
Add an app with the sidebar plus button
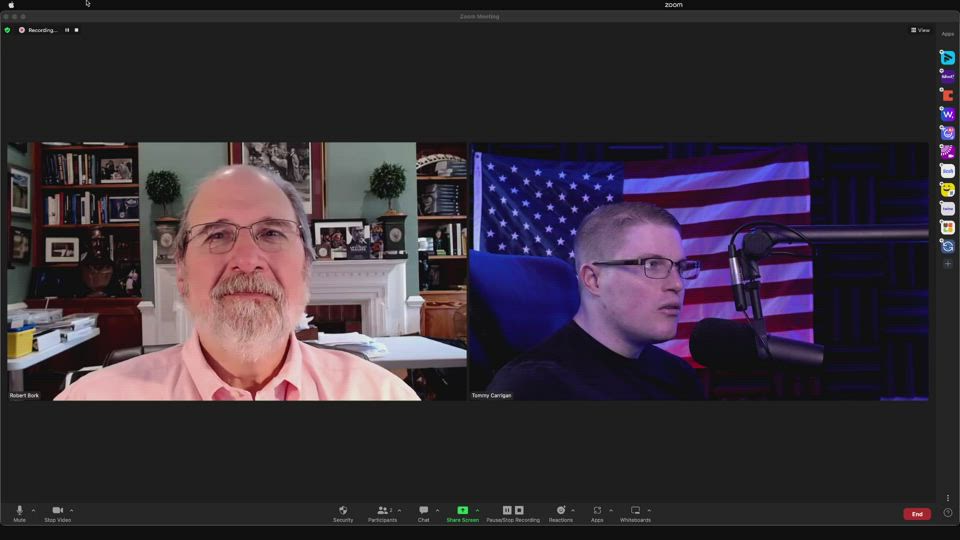pos(948,264)
